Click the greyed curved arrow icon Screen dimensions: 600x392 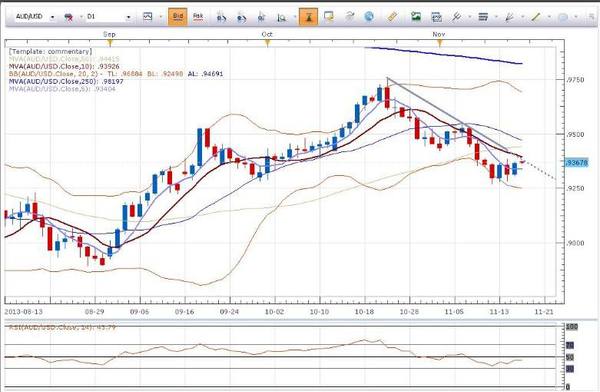point(349,16)
